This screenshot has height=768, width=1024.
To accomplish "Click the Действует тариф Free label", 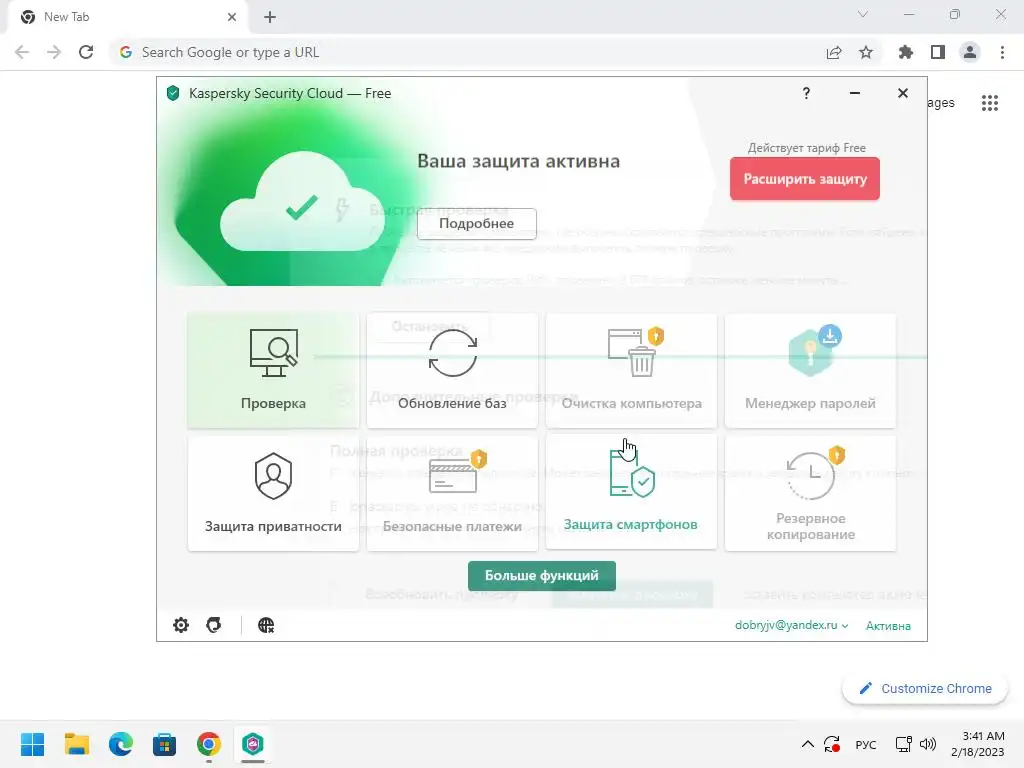I will pyautogui.click(x=807, y=148).
